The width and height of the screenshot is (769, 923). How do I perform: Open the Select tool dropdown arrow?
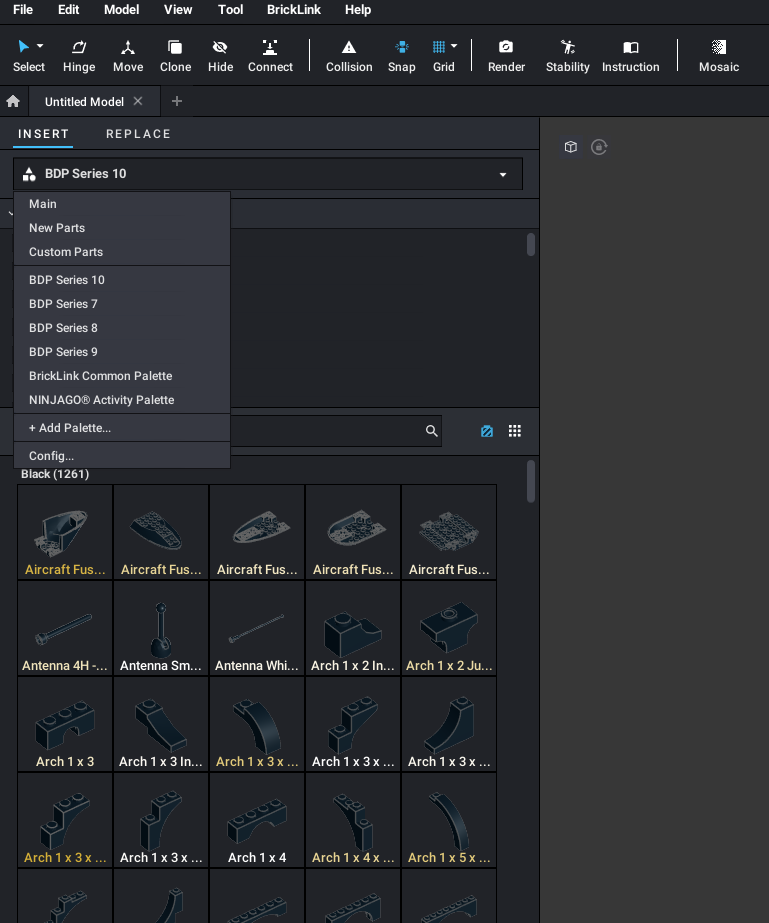(40, 46)
